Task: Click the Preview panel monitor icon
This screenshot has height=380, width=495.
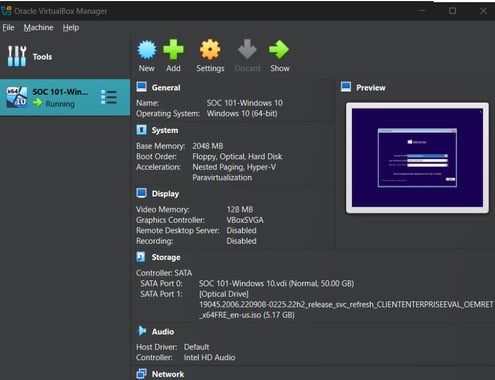Action: coord(346,87)
